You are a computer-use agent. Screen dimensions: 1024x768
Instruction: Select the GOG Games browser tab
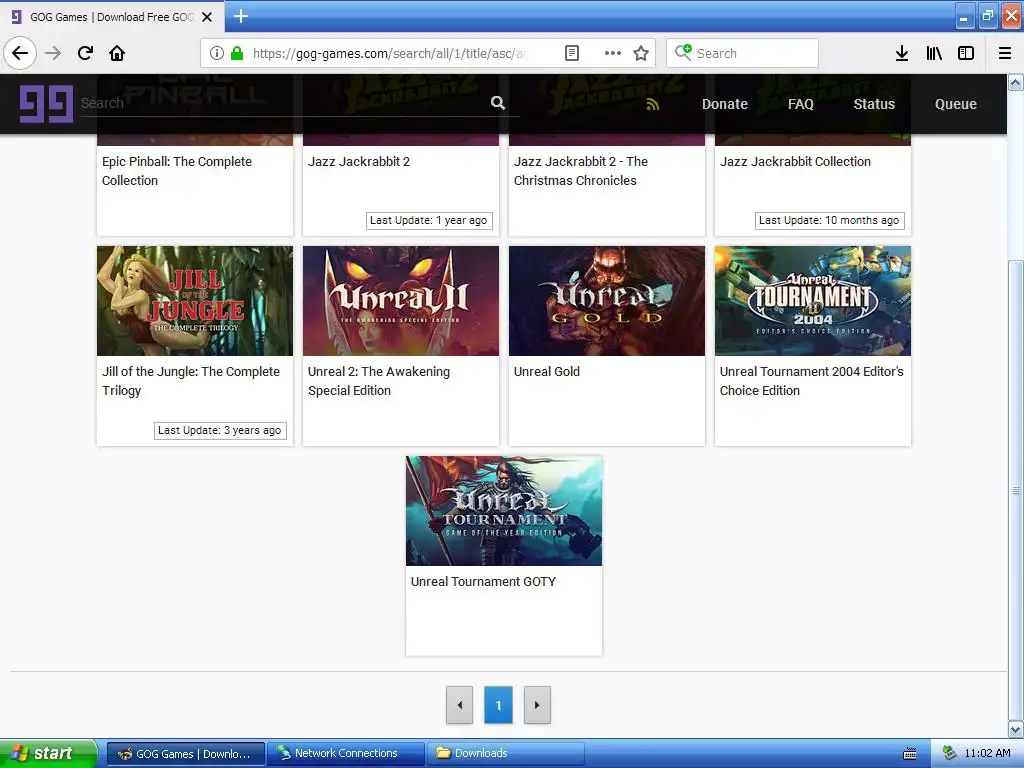pyautogui.click(x=112, y=17)
